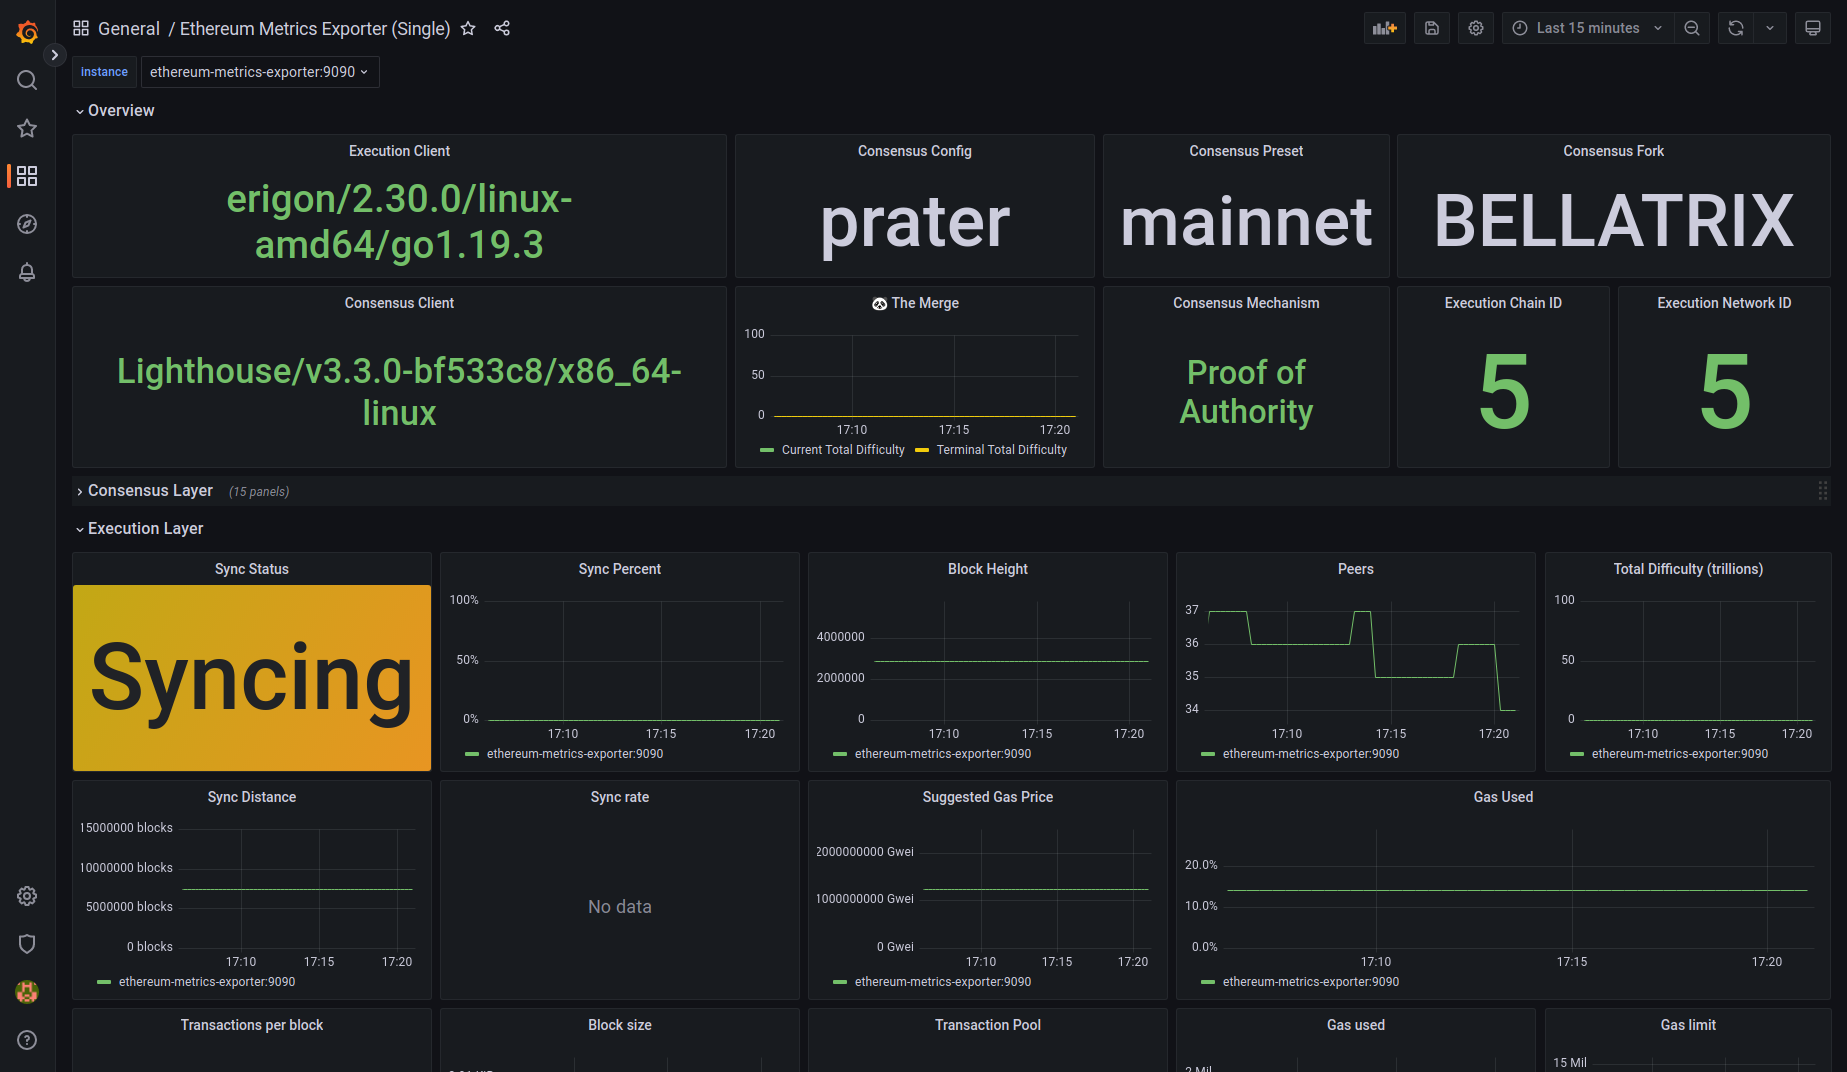This screenshot has width=1847, height=1072.
Task: Open the Execution Client panel title menu
Action: (x=399, y=151)
